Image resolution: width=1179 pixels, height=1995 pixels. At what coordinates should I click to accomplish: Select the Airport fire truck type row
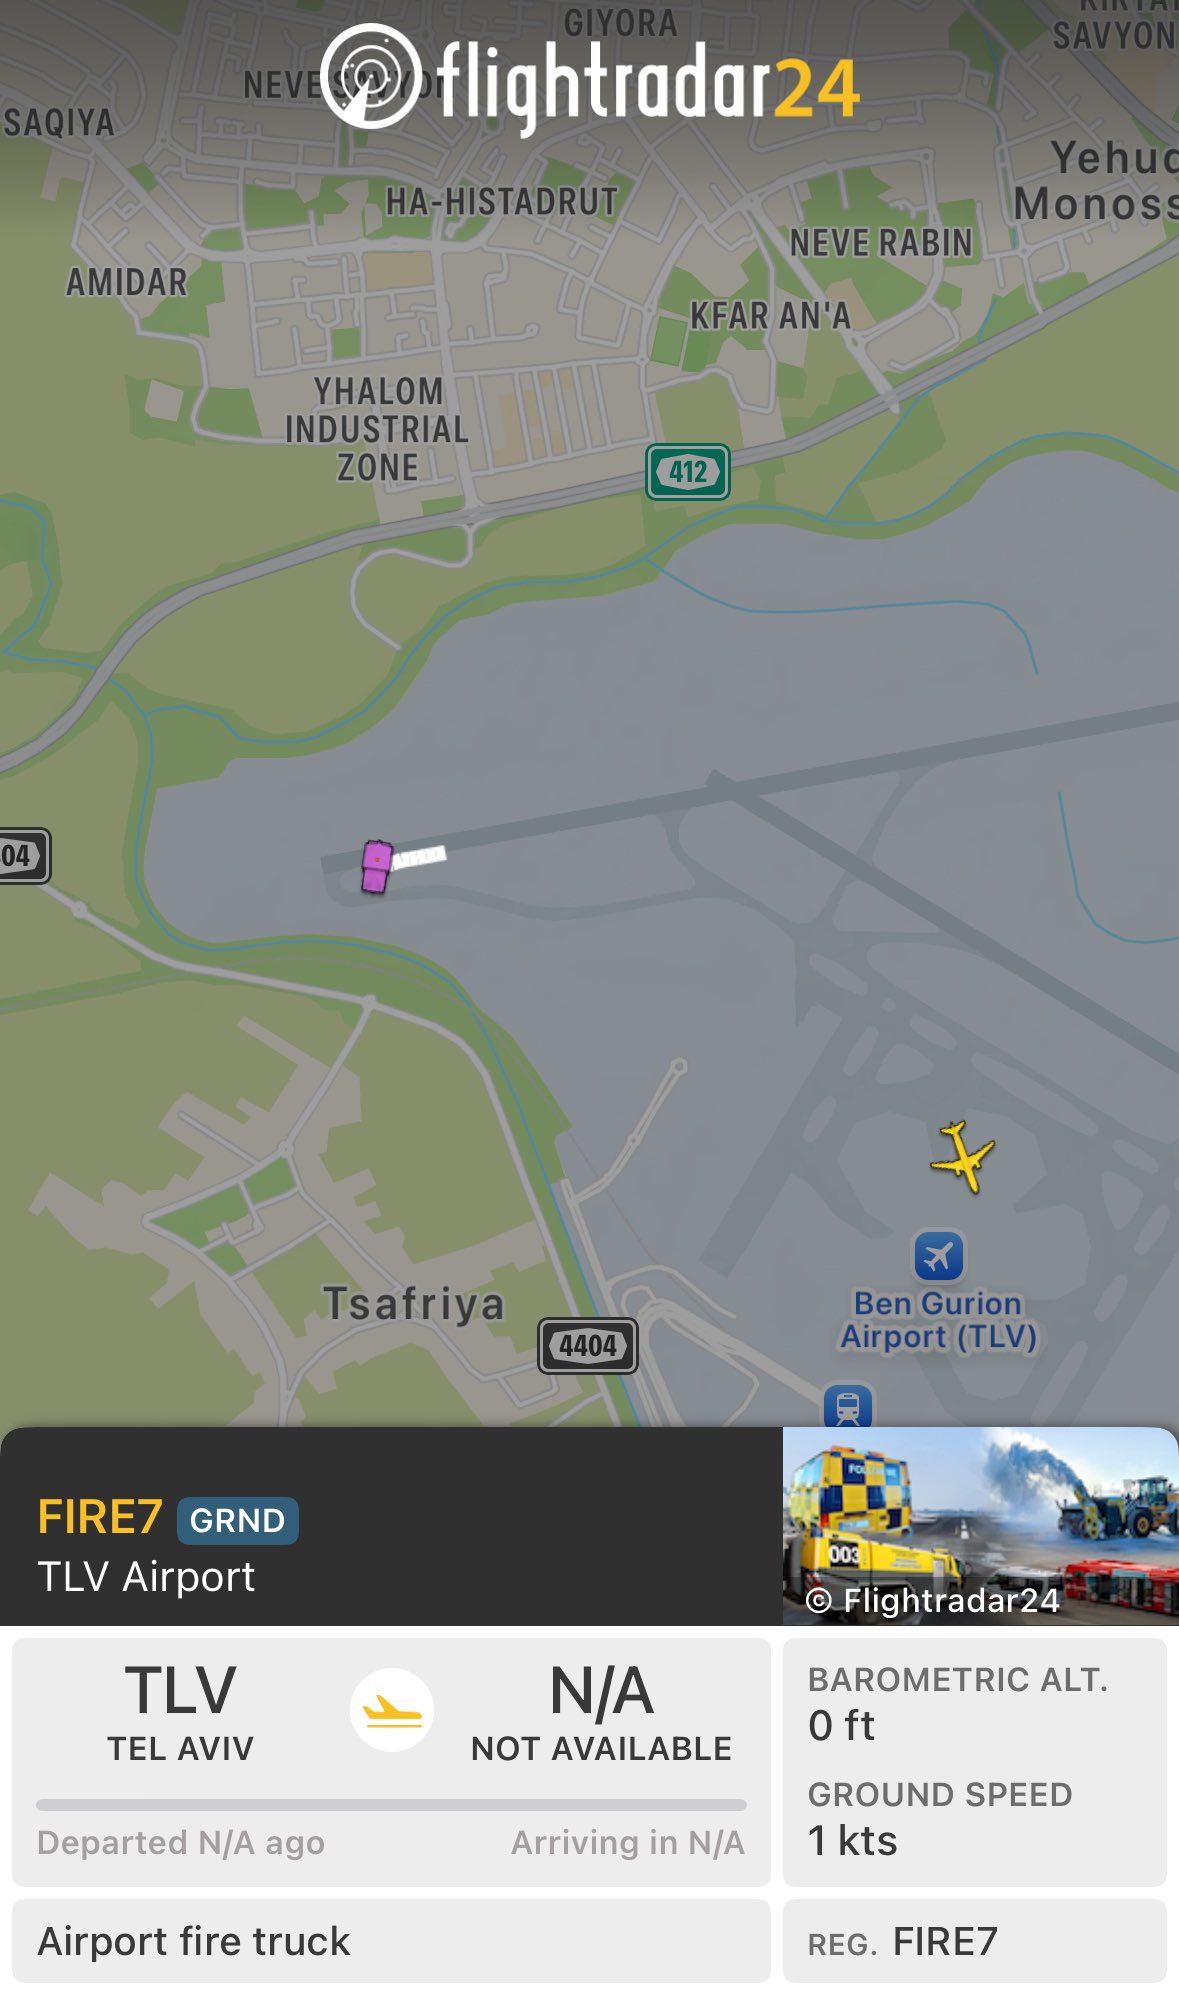pyautogui.click(x=391, y=1941)
